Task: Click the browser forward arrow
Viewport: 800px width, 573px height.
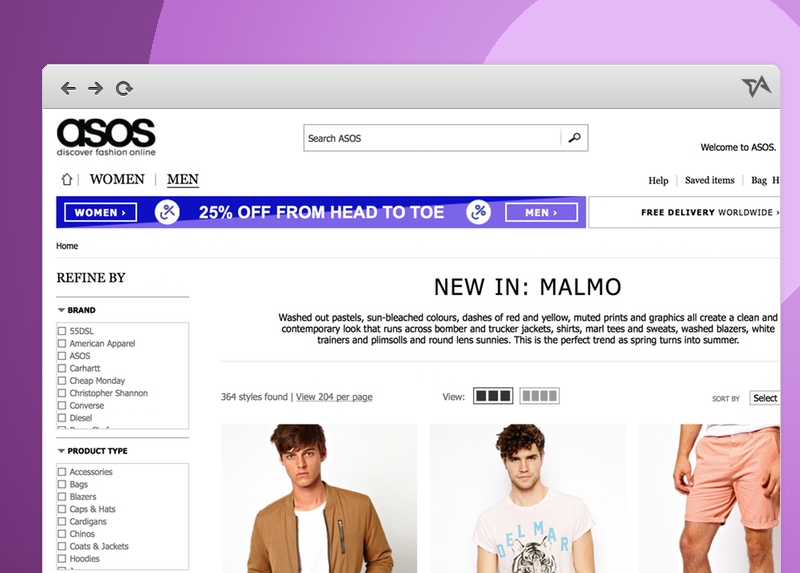Action: 95,89
